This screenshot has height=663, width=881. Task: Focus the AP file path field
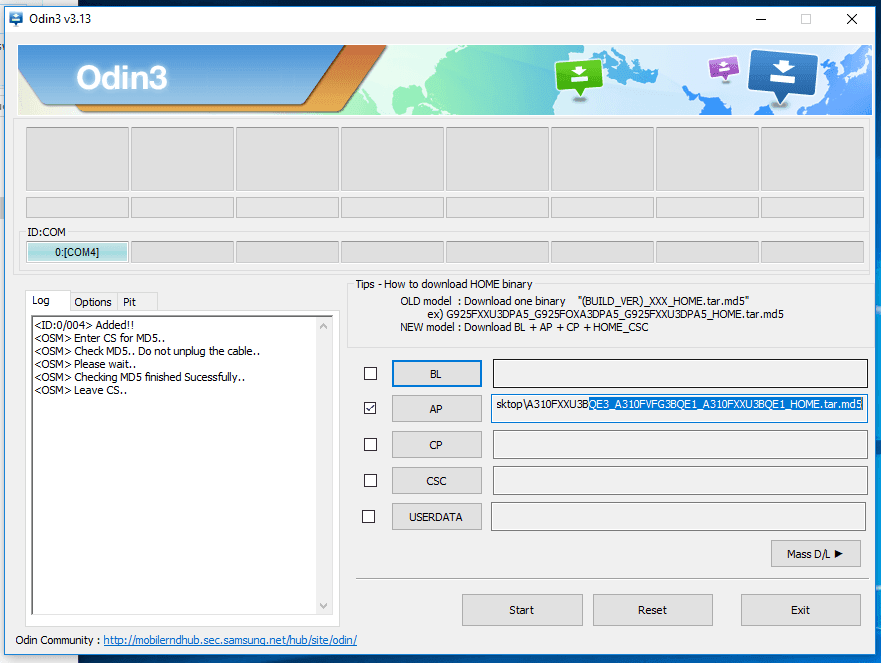click(679, 408)
